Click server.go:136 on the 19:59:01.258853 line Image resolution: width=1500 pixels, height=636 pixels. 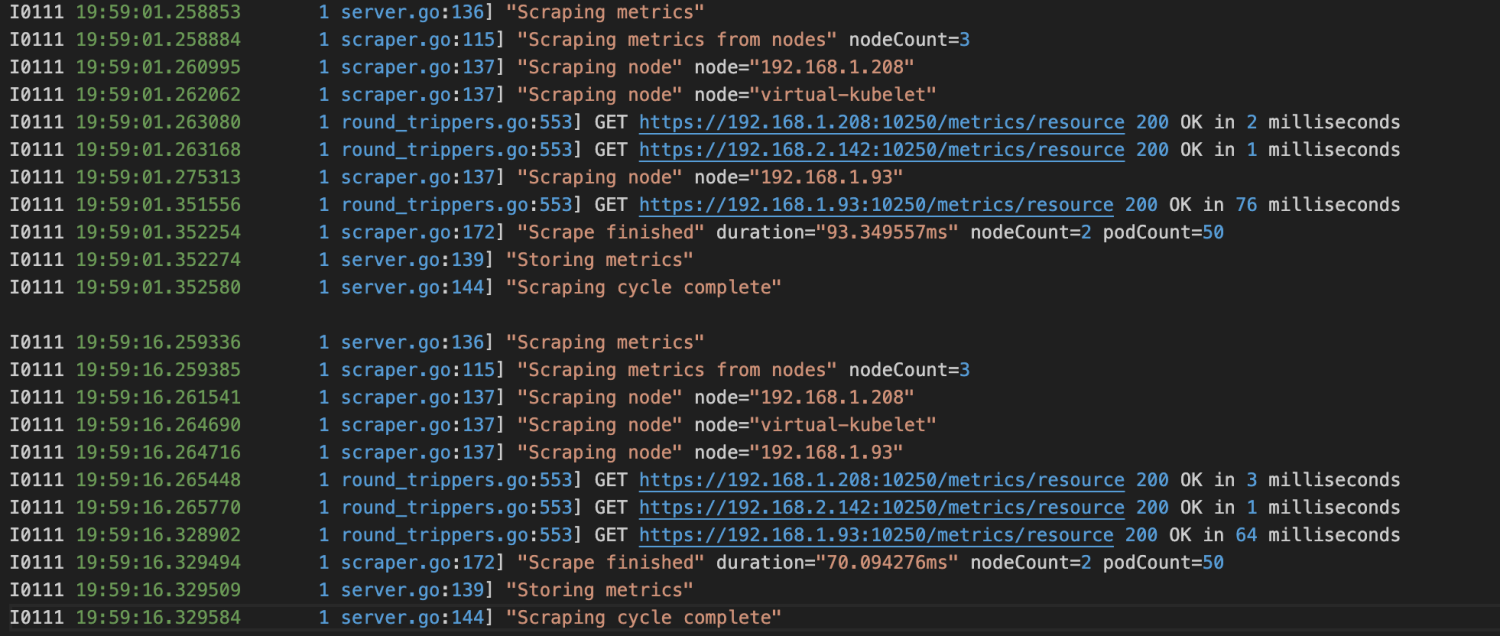point(413,12)
